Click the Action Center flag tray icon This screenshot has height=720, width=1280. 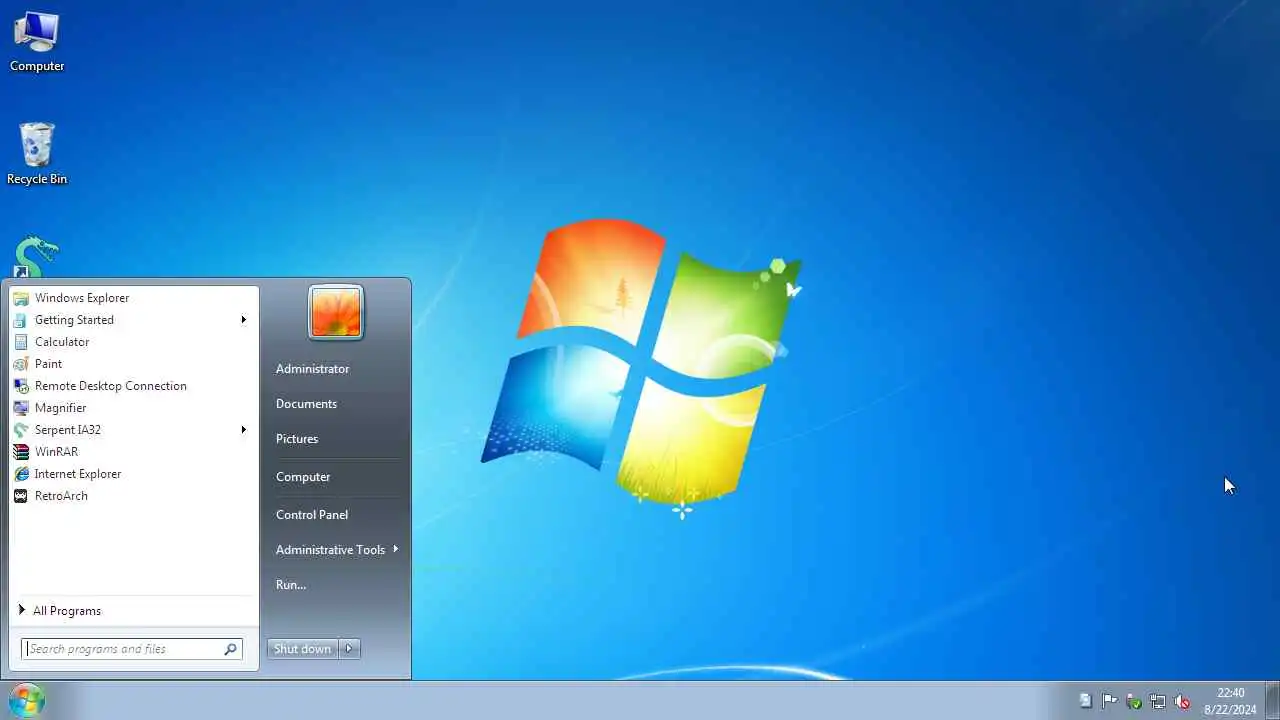[x=1110, y=701]
